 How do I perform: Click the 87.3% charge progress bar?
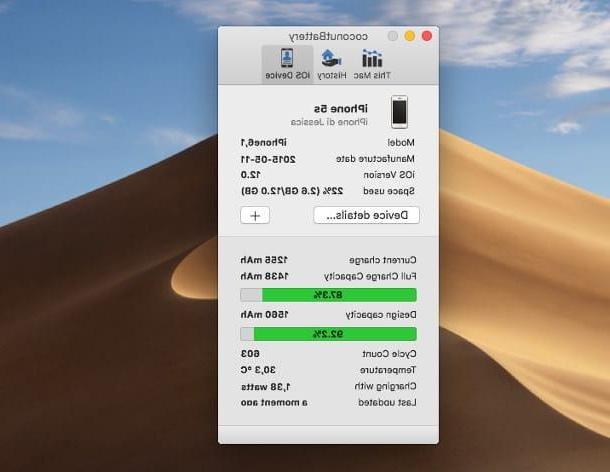[x=328, y=295]
